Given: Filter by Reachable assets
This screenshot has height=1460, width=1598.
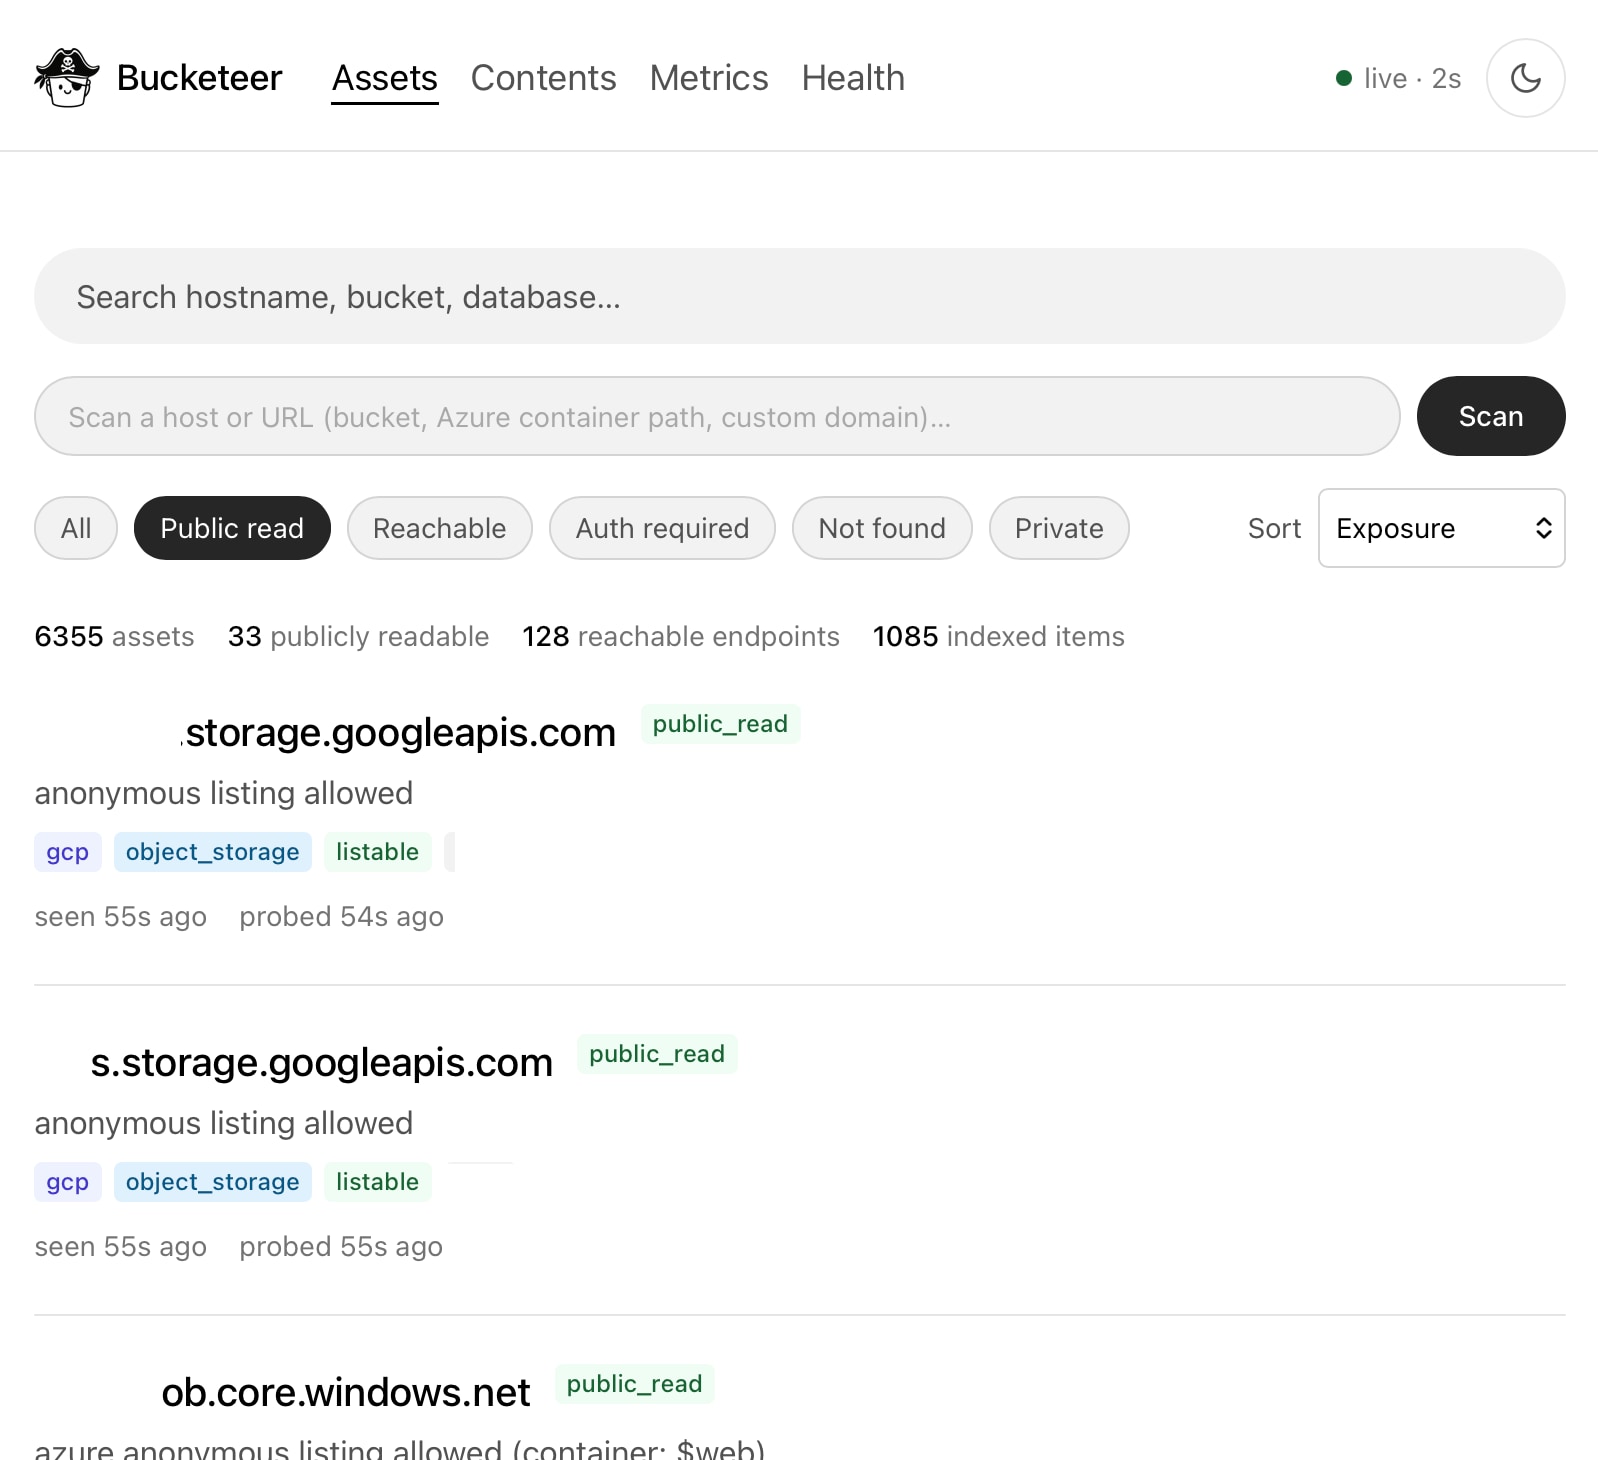Looking at the screenshot, I should pos(440,528).
